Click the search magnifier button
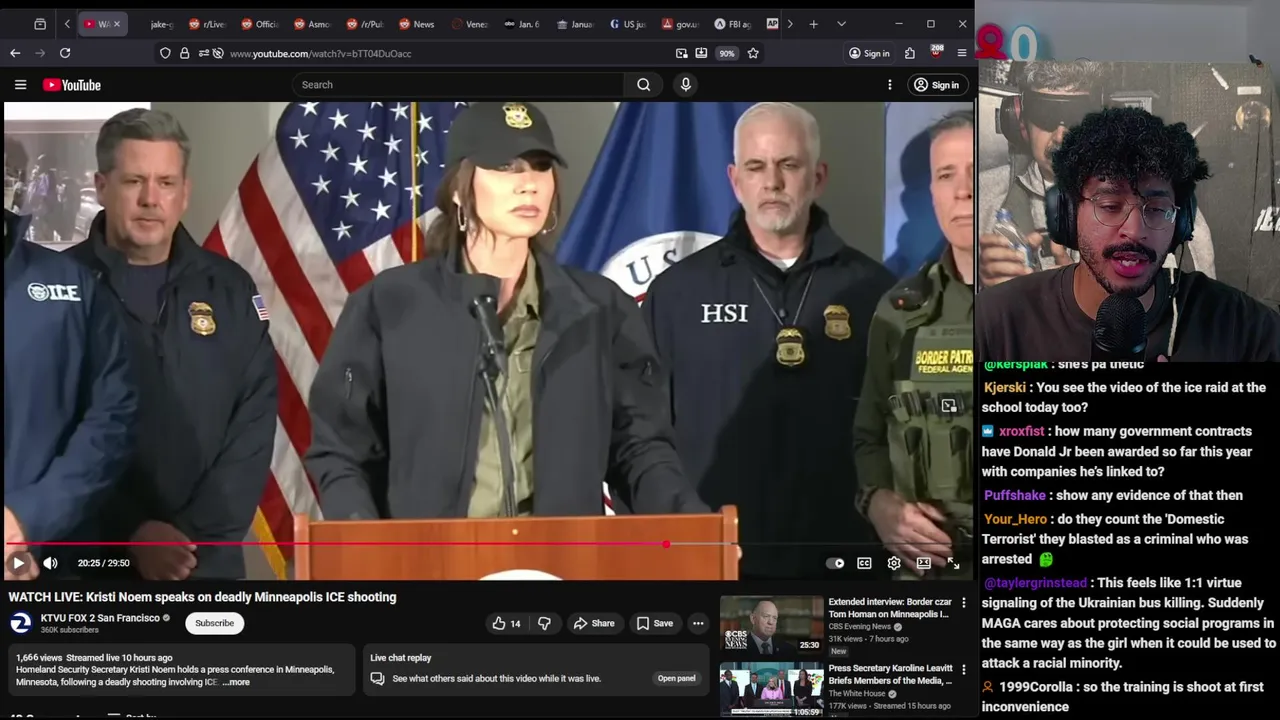This screenshot has width=1280, height=720. coord(644,85)
